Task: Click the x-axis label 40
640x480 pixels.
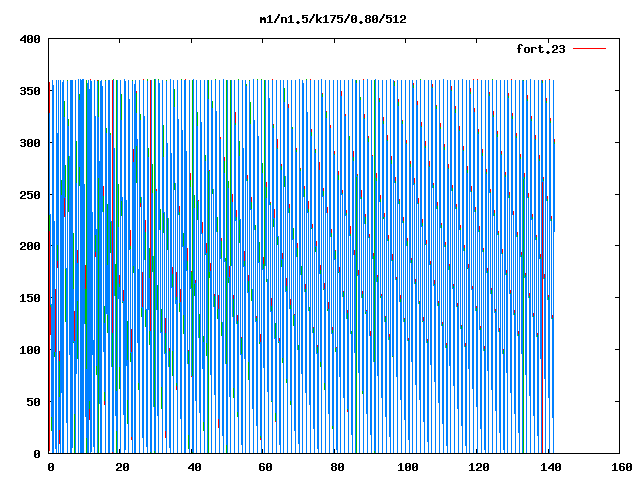Action: point(194,467)
